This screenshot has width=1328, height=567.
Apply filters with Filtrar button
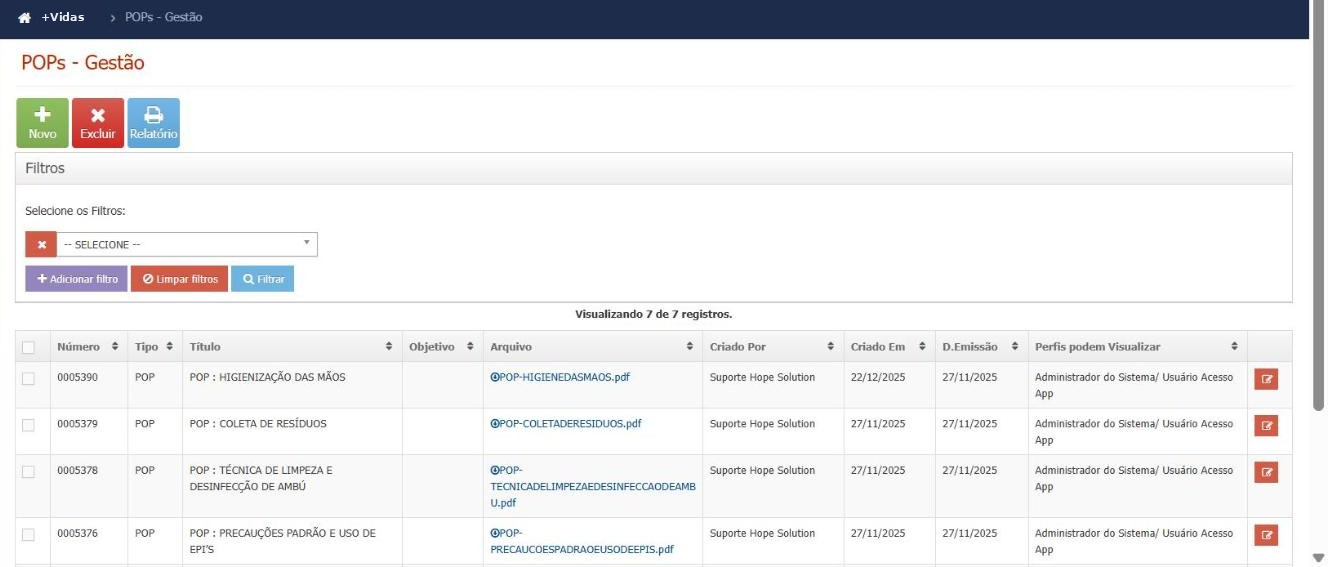coord(262,279)
